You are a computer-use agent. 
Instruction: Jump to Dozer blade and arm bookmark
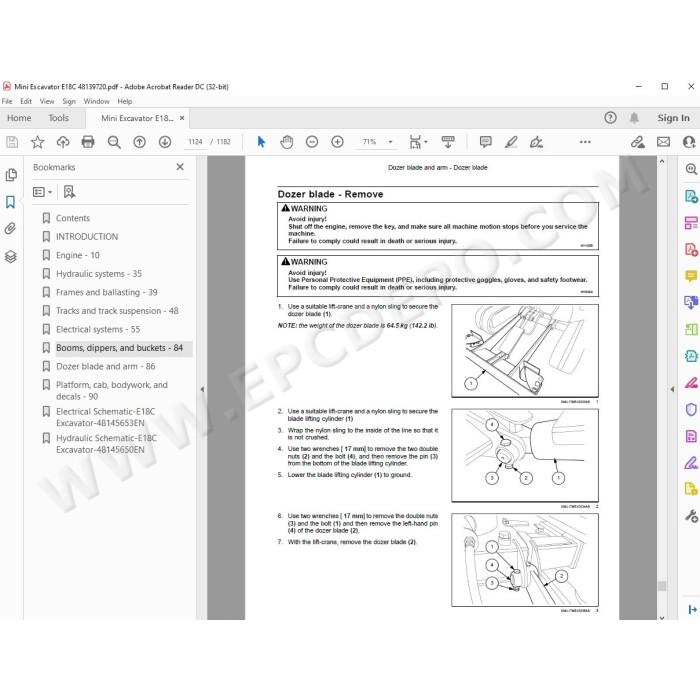(x=105, y=367)
